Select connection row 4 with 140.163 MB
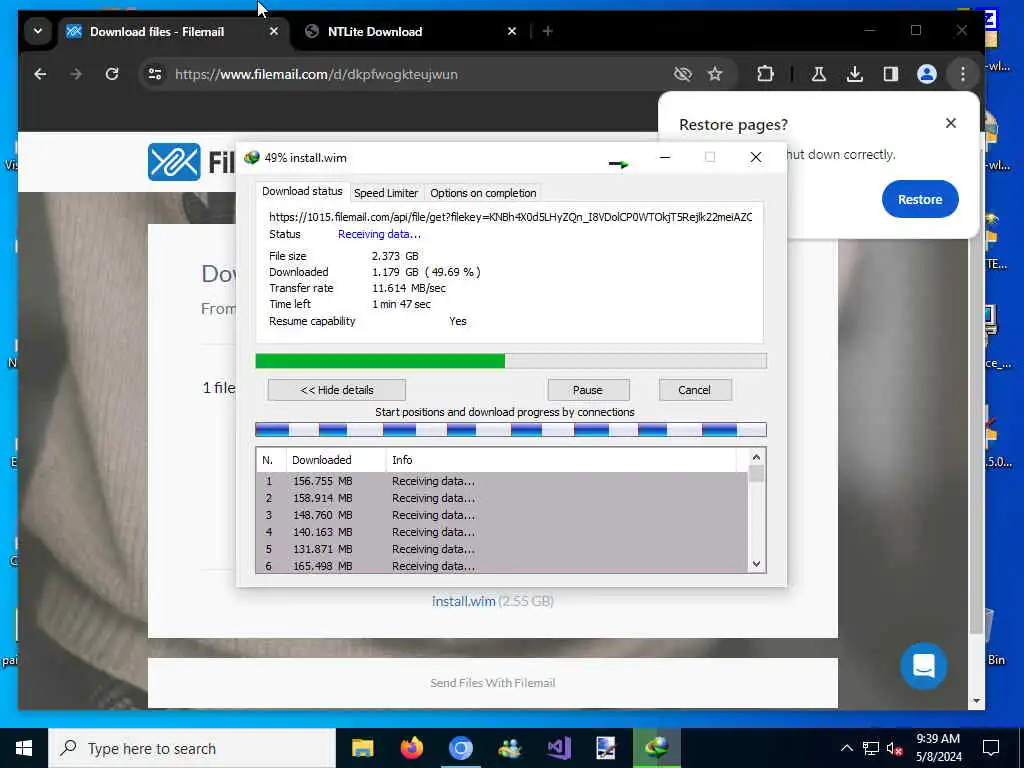This screenshot has height=768, width=1024. point(502,532)
